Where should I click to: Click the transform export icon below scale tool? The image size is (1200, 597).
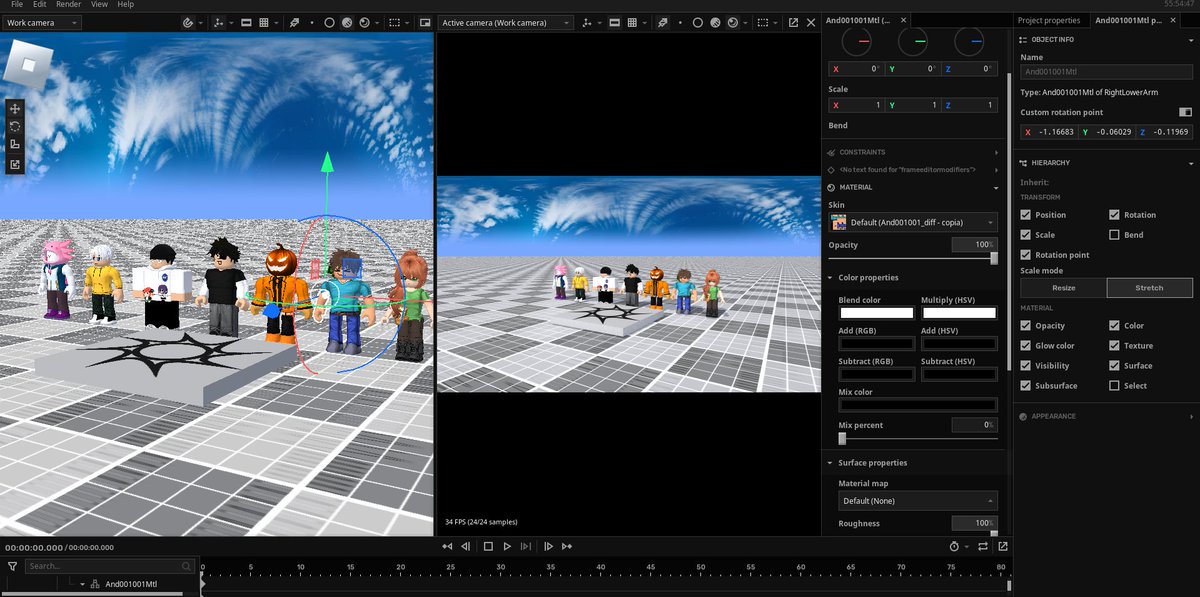click(15, 164)
